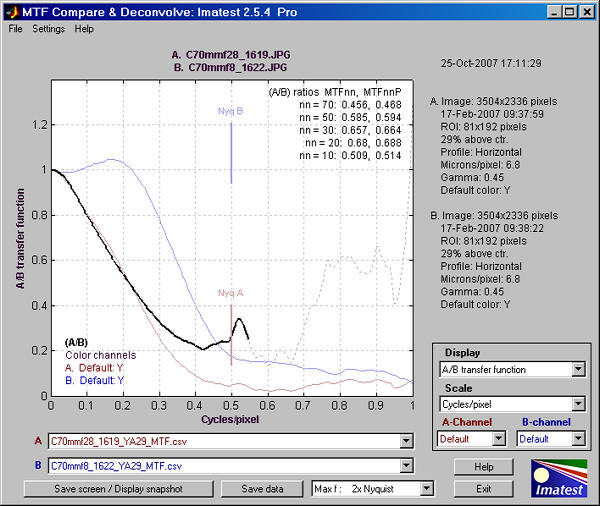Click the Imatest logo
Image resolution: width=600 pixels, height=506 pixels.
(x=559, y=478)
